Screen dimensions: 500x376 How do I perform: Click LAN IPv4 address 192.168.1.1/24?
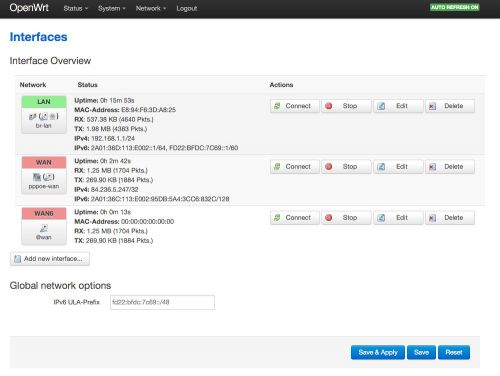point(113,138)
